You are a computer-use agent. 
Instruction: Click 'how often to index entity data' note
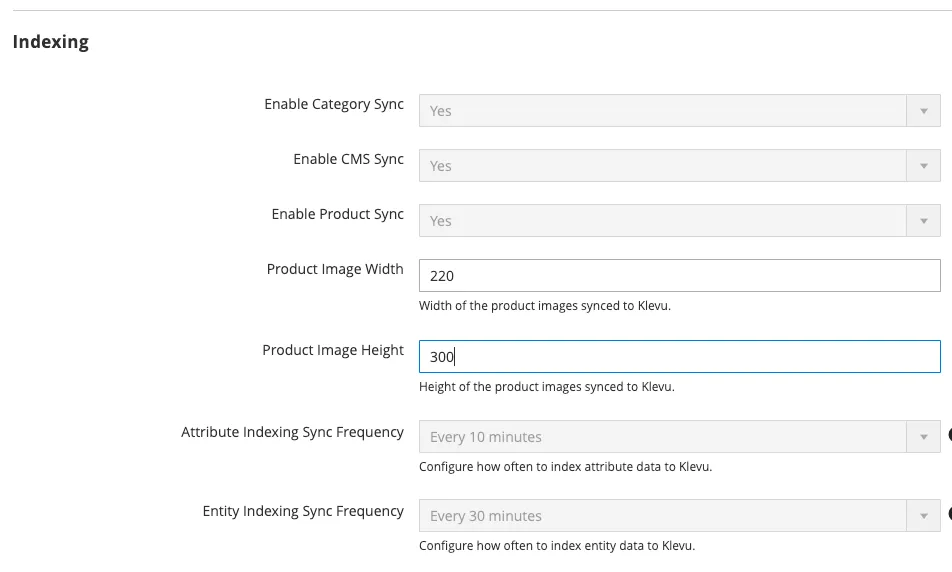557,545
